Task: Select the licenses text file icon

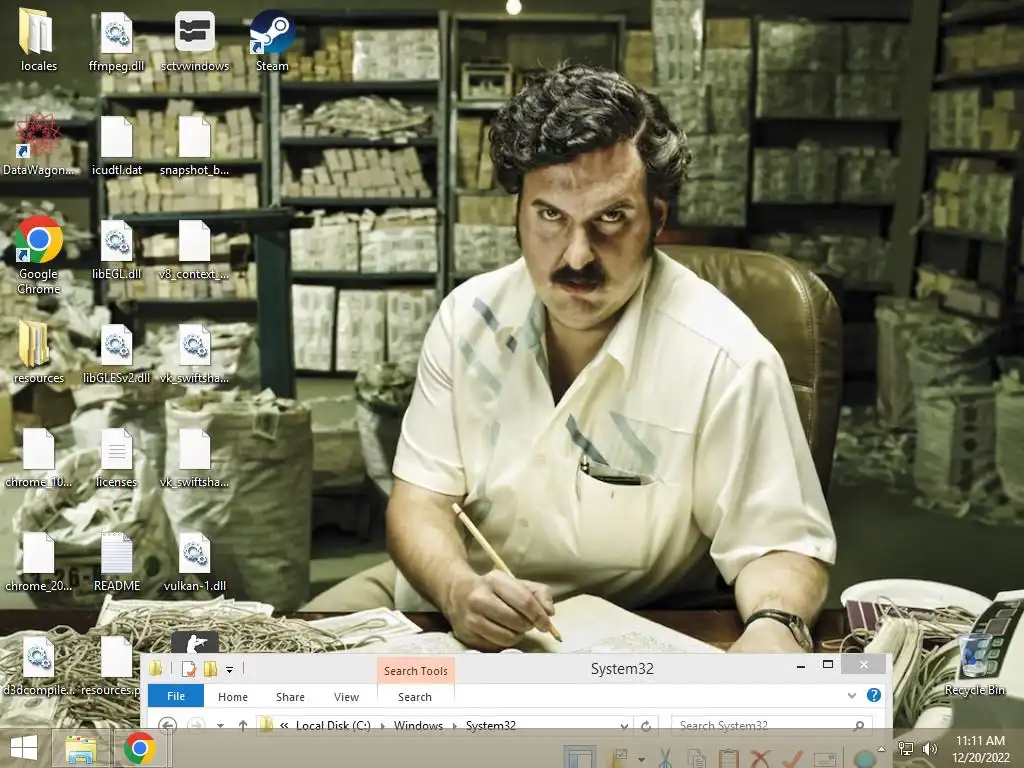Action: coord(117,457)
